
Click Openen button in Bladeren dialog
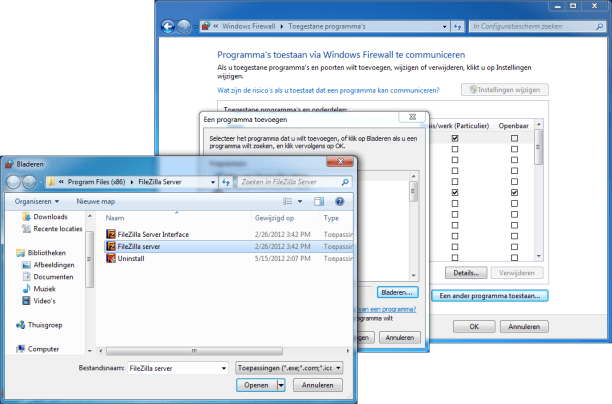click(x=256, y=385)
